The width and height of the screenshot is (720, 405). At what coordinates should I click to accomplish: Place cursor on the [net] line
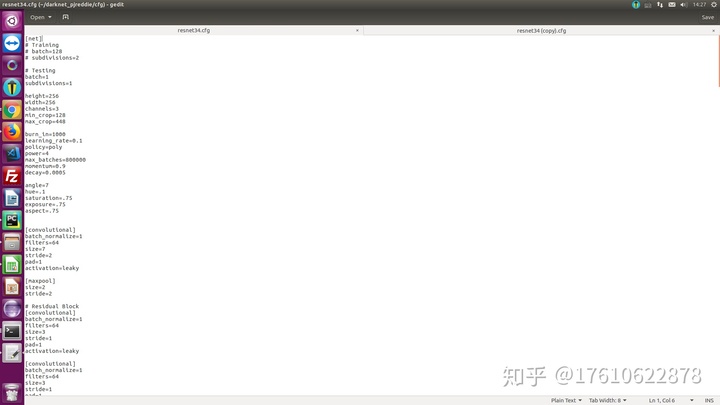click(x=34, y=39)
